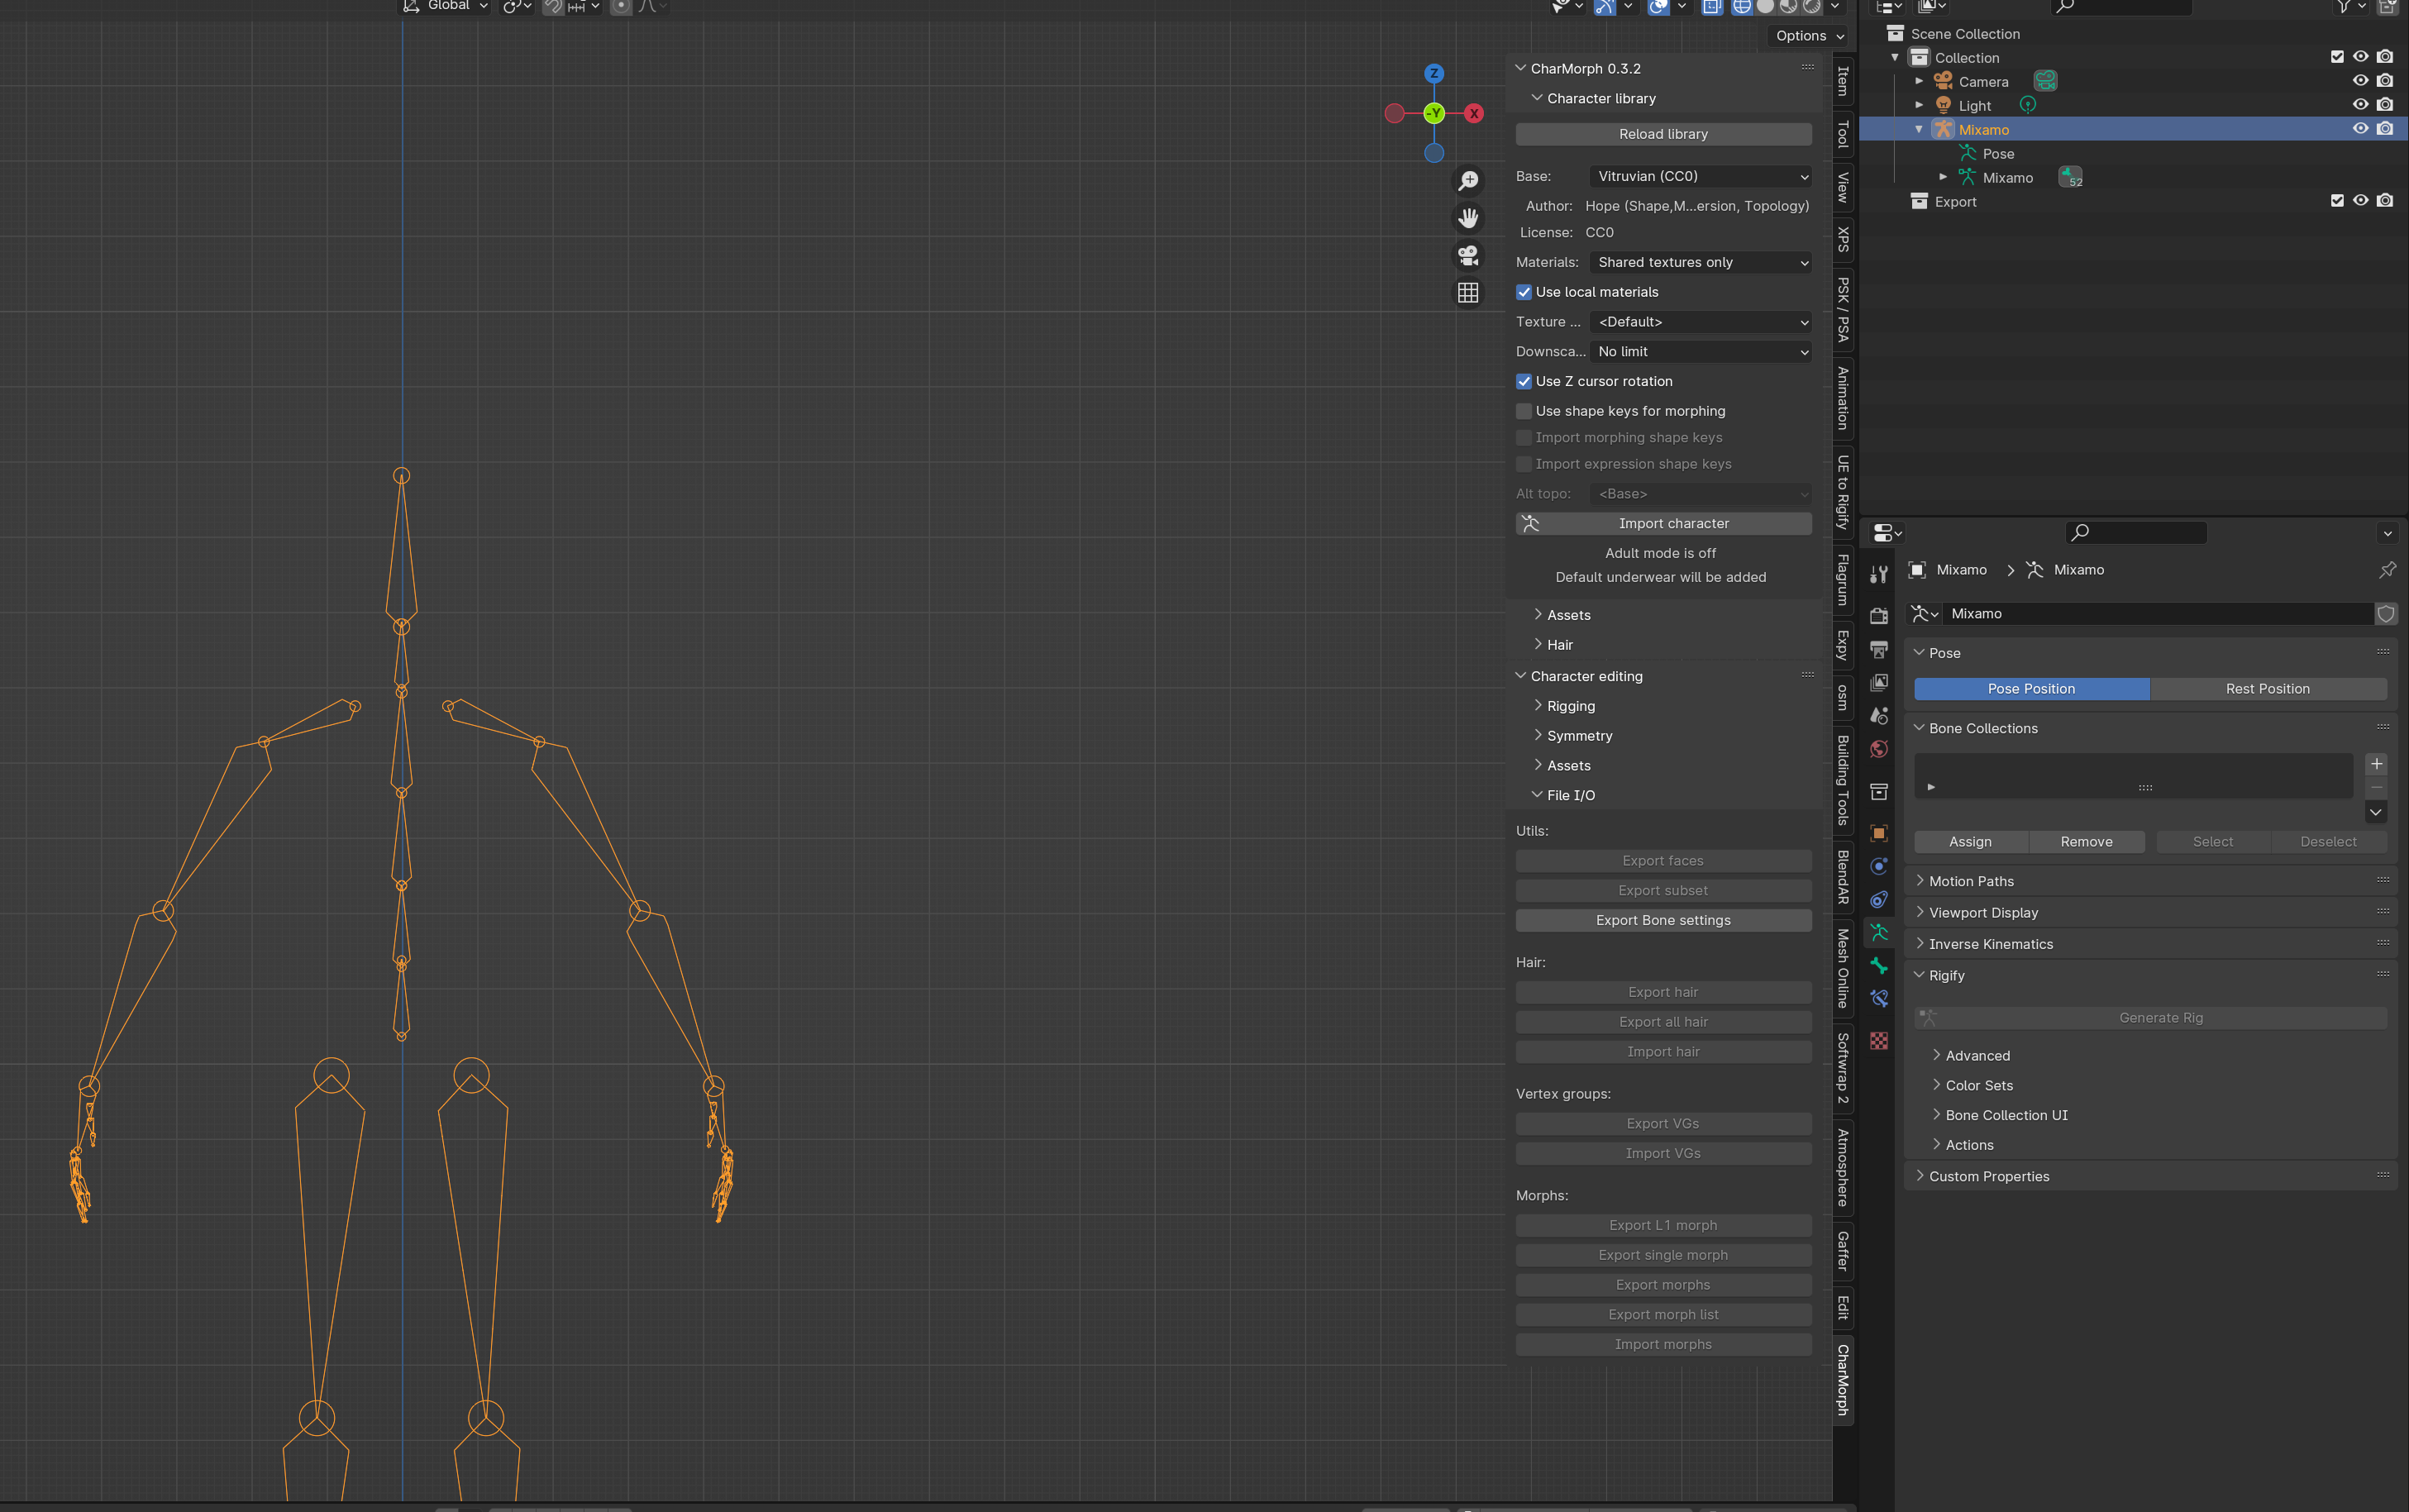Open the Output properties tab
Screen dimensions: 2409x1512
point(1879,649)
